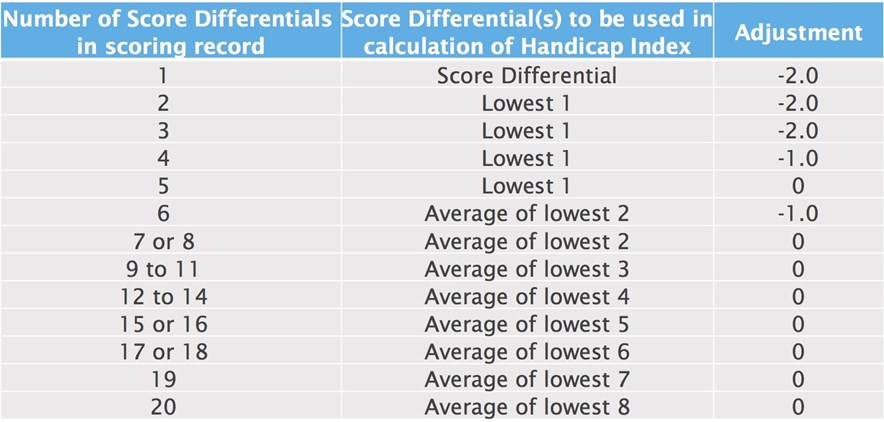
Task: Select the '12 to 14' row label
Action: tap(163, 297)
